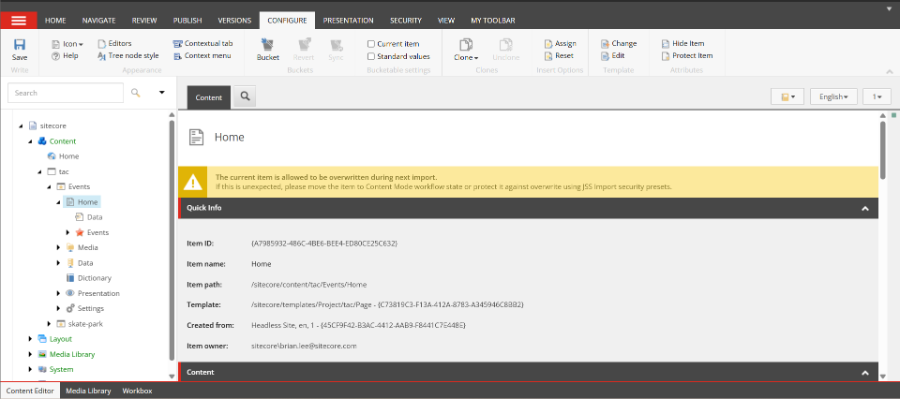
Task: Open the magnifier search tab beside Content
Action: click(245, 96)
